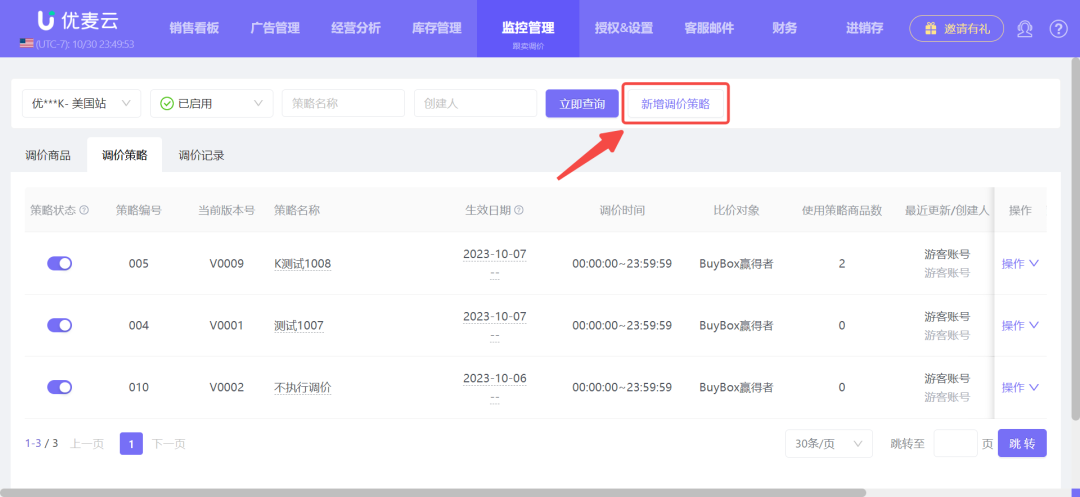Click the vertical scrollbar on right
Screen dimensions: 1080x497
[1076, 240]
